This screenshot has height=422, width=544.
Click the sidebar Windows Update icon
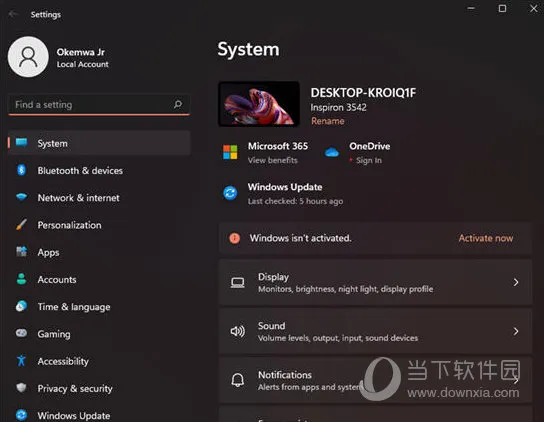coord(22,415)
